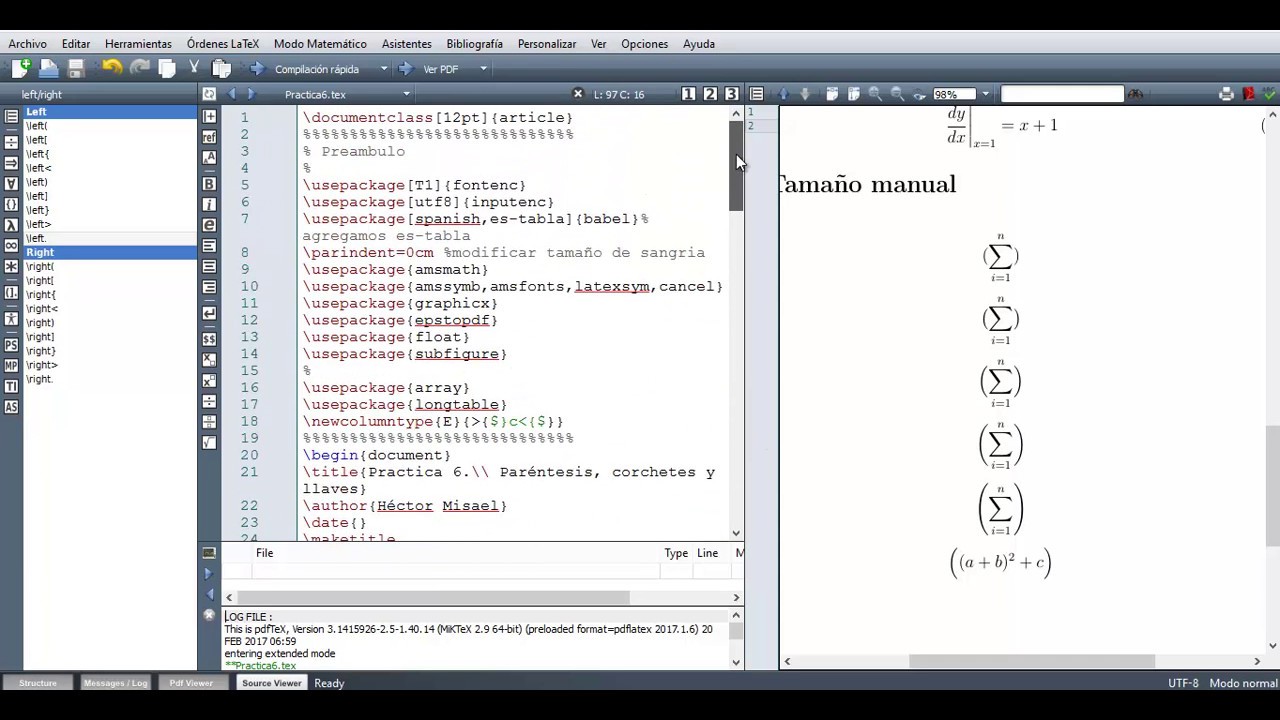The height and width of the screenshot is (720, 1280).
Task: Click the PDF search input field
Action: pos(1062,94)
